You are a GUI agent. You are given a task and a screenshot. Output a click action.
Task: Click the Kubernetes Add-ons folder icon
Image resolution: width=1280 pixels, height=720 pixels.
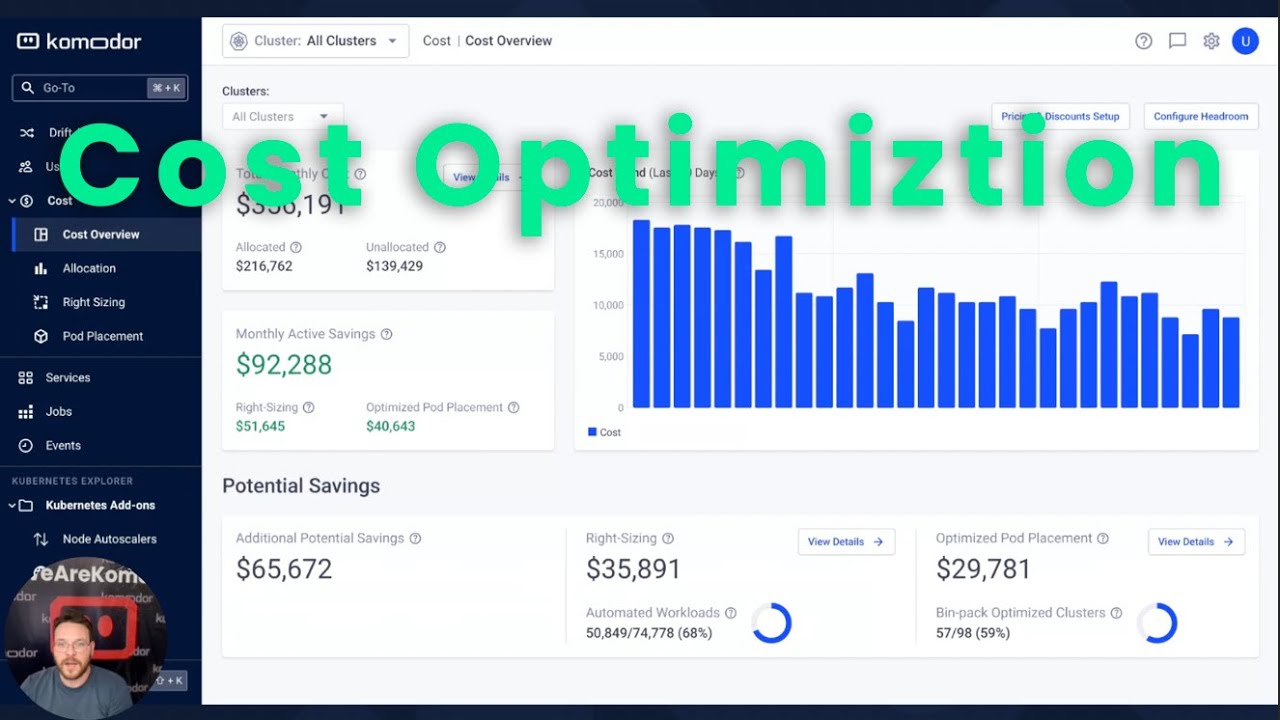click(x=26, y=505)
